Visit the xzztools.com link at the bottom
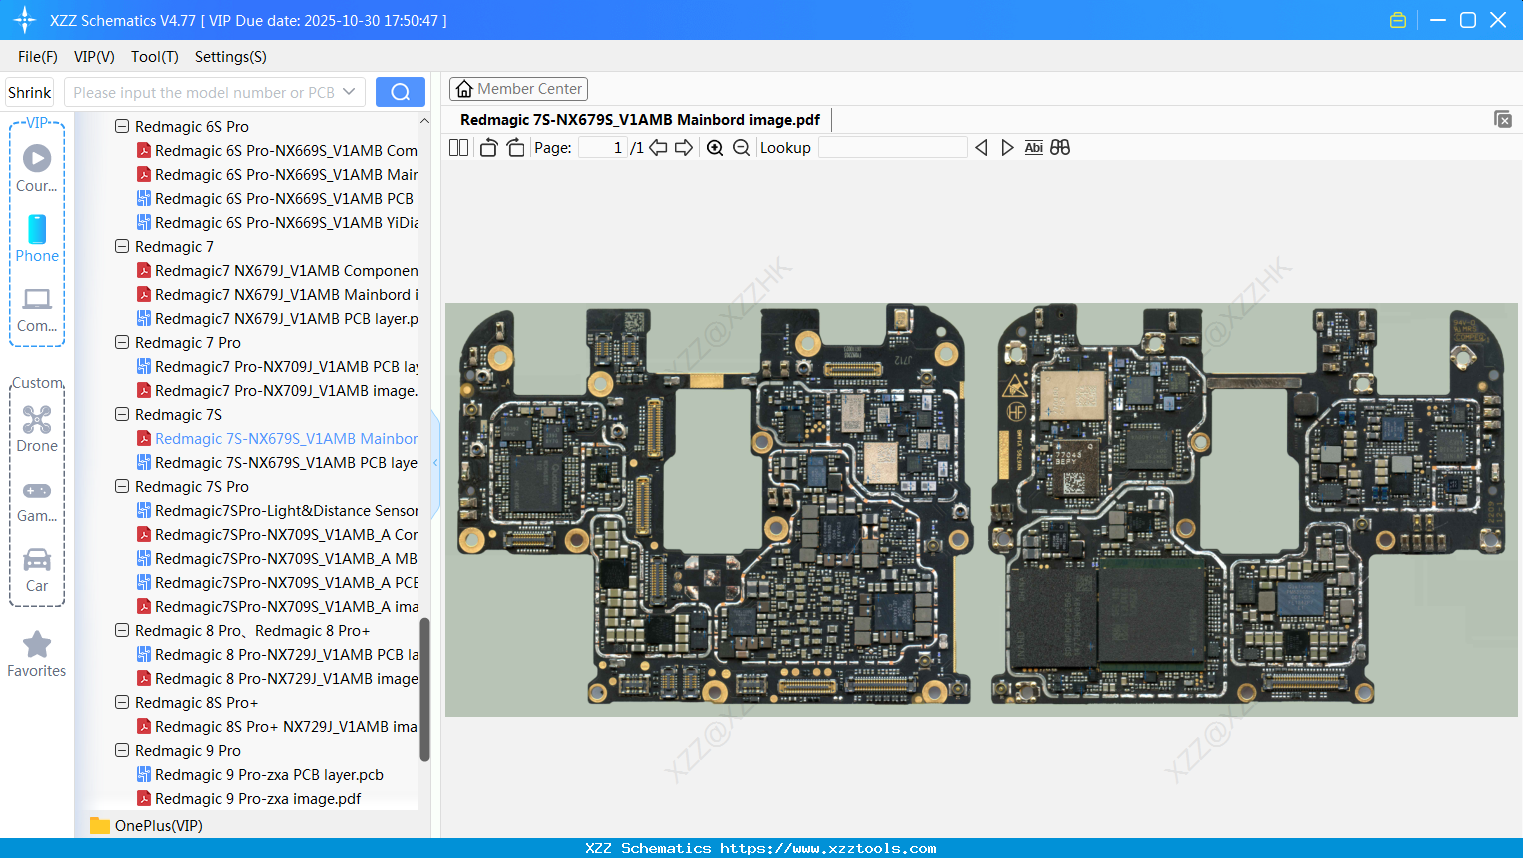Screen dimensions: 1523x858 pos(860,848)
